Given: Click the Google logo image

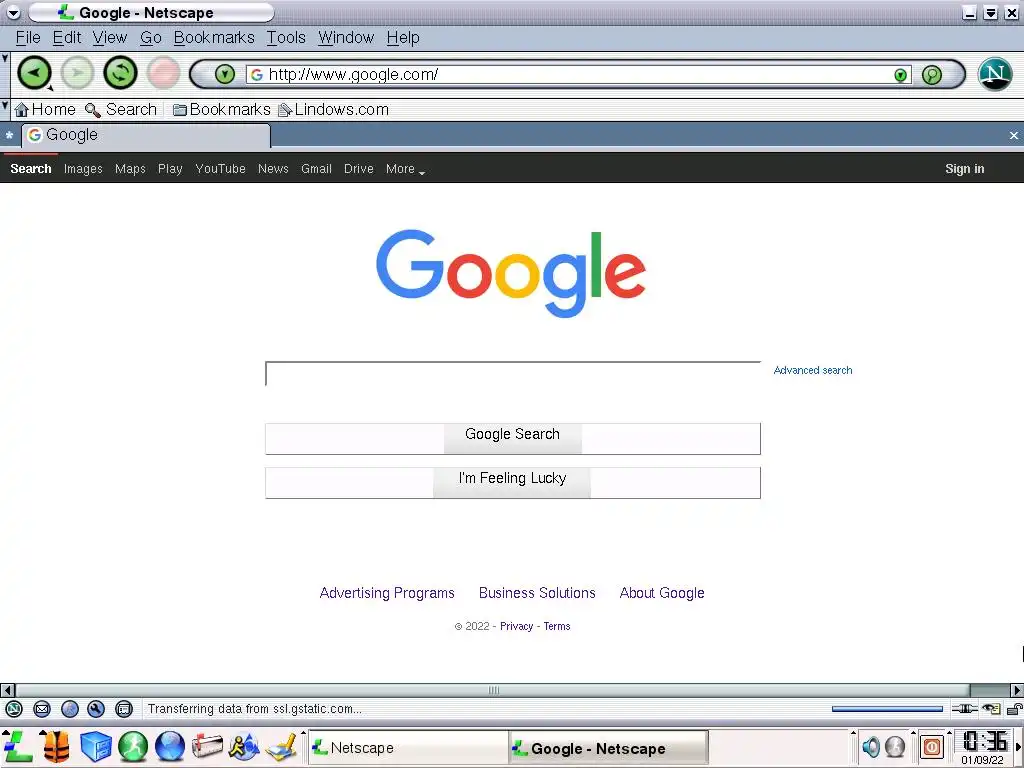Looking at the screenshot, I should tap(511, 273).
